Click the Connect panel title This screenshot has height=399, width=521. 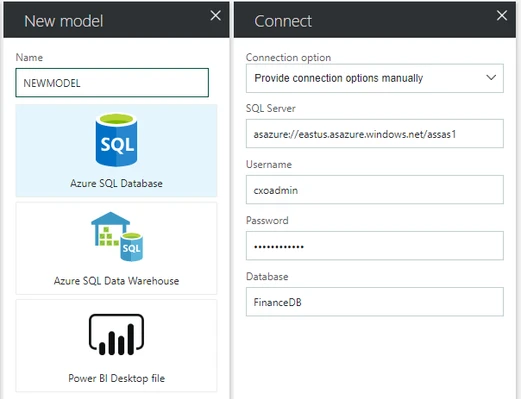(x=283, y=21)
